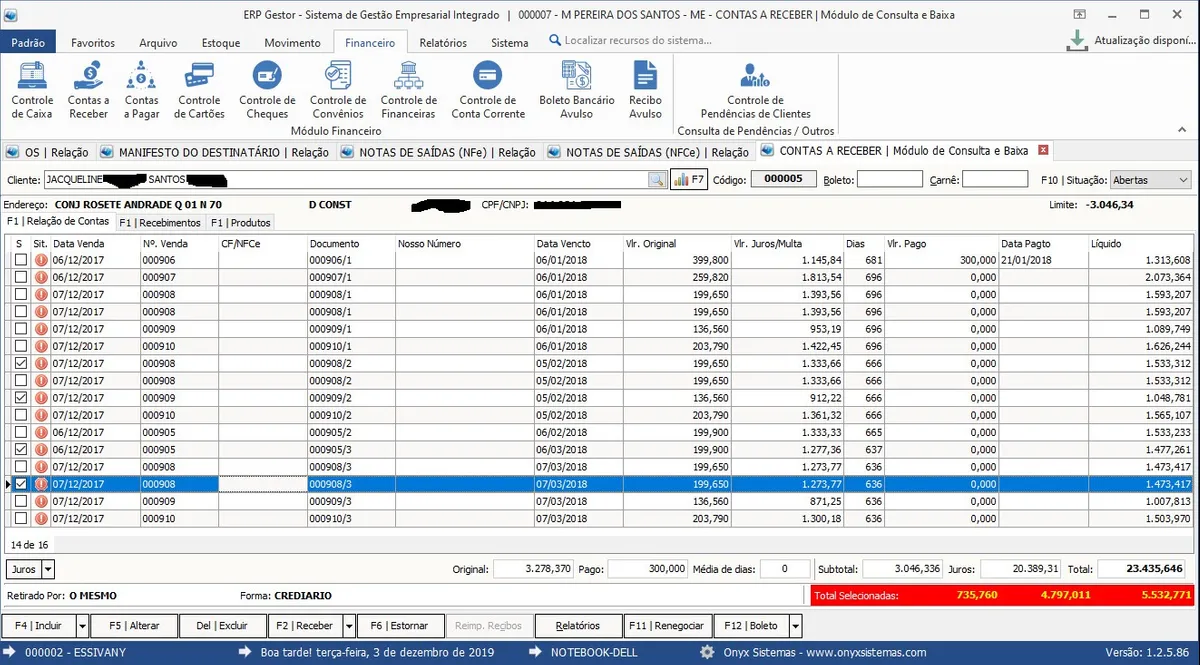Switch to the Relatórios ribbon tab
The width and height of the screenshot is (1200, 665).
pyautogui.click(x=443, y=43)
